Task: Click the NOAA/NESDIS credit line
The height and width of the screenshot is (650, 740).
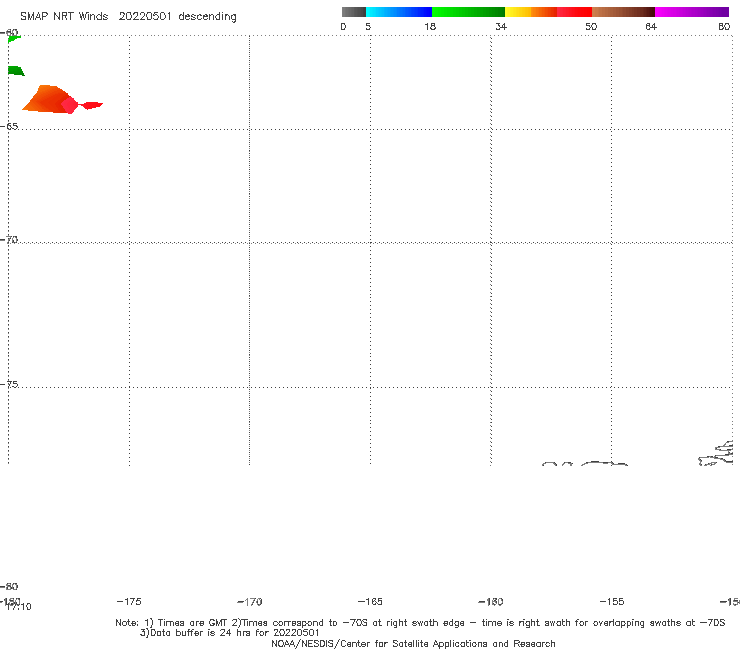Action: tap(413, 644)
